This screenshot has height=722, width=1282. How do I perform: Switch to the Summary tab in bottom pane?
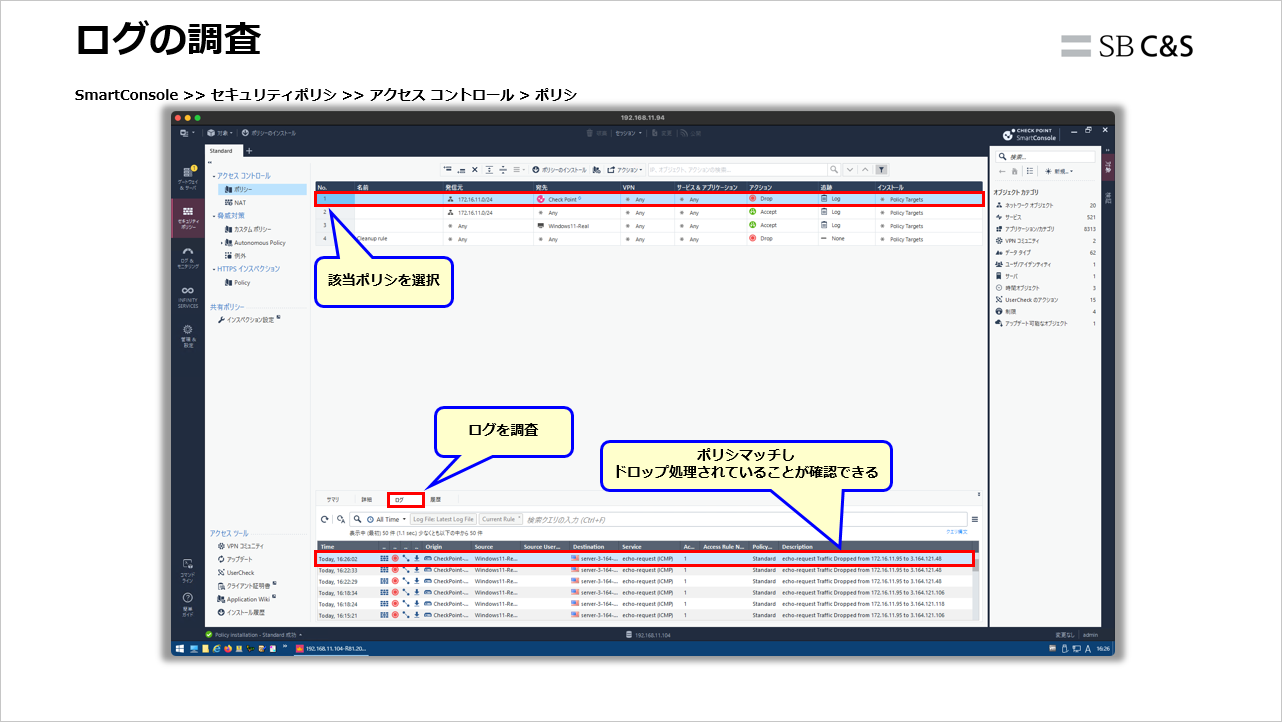(x=333, y=498)
